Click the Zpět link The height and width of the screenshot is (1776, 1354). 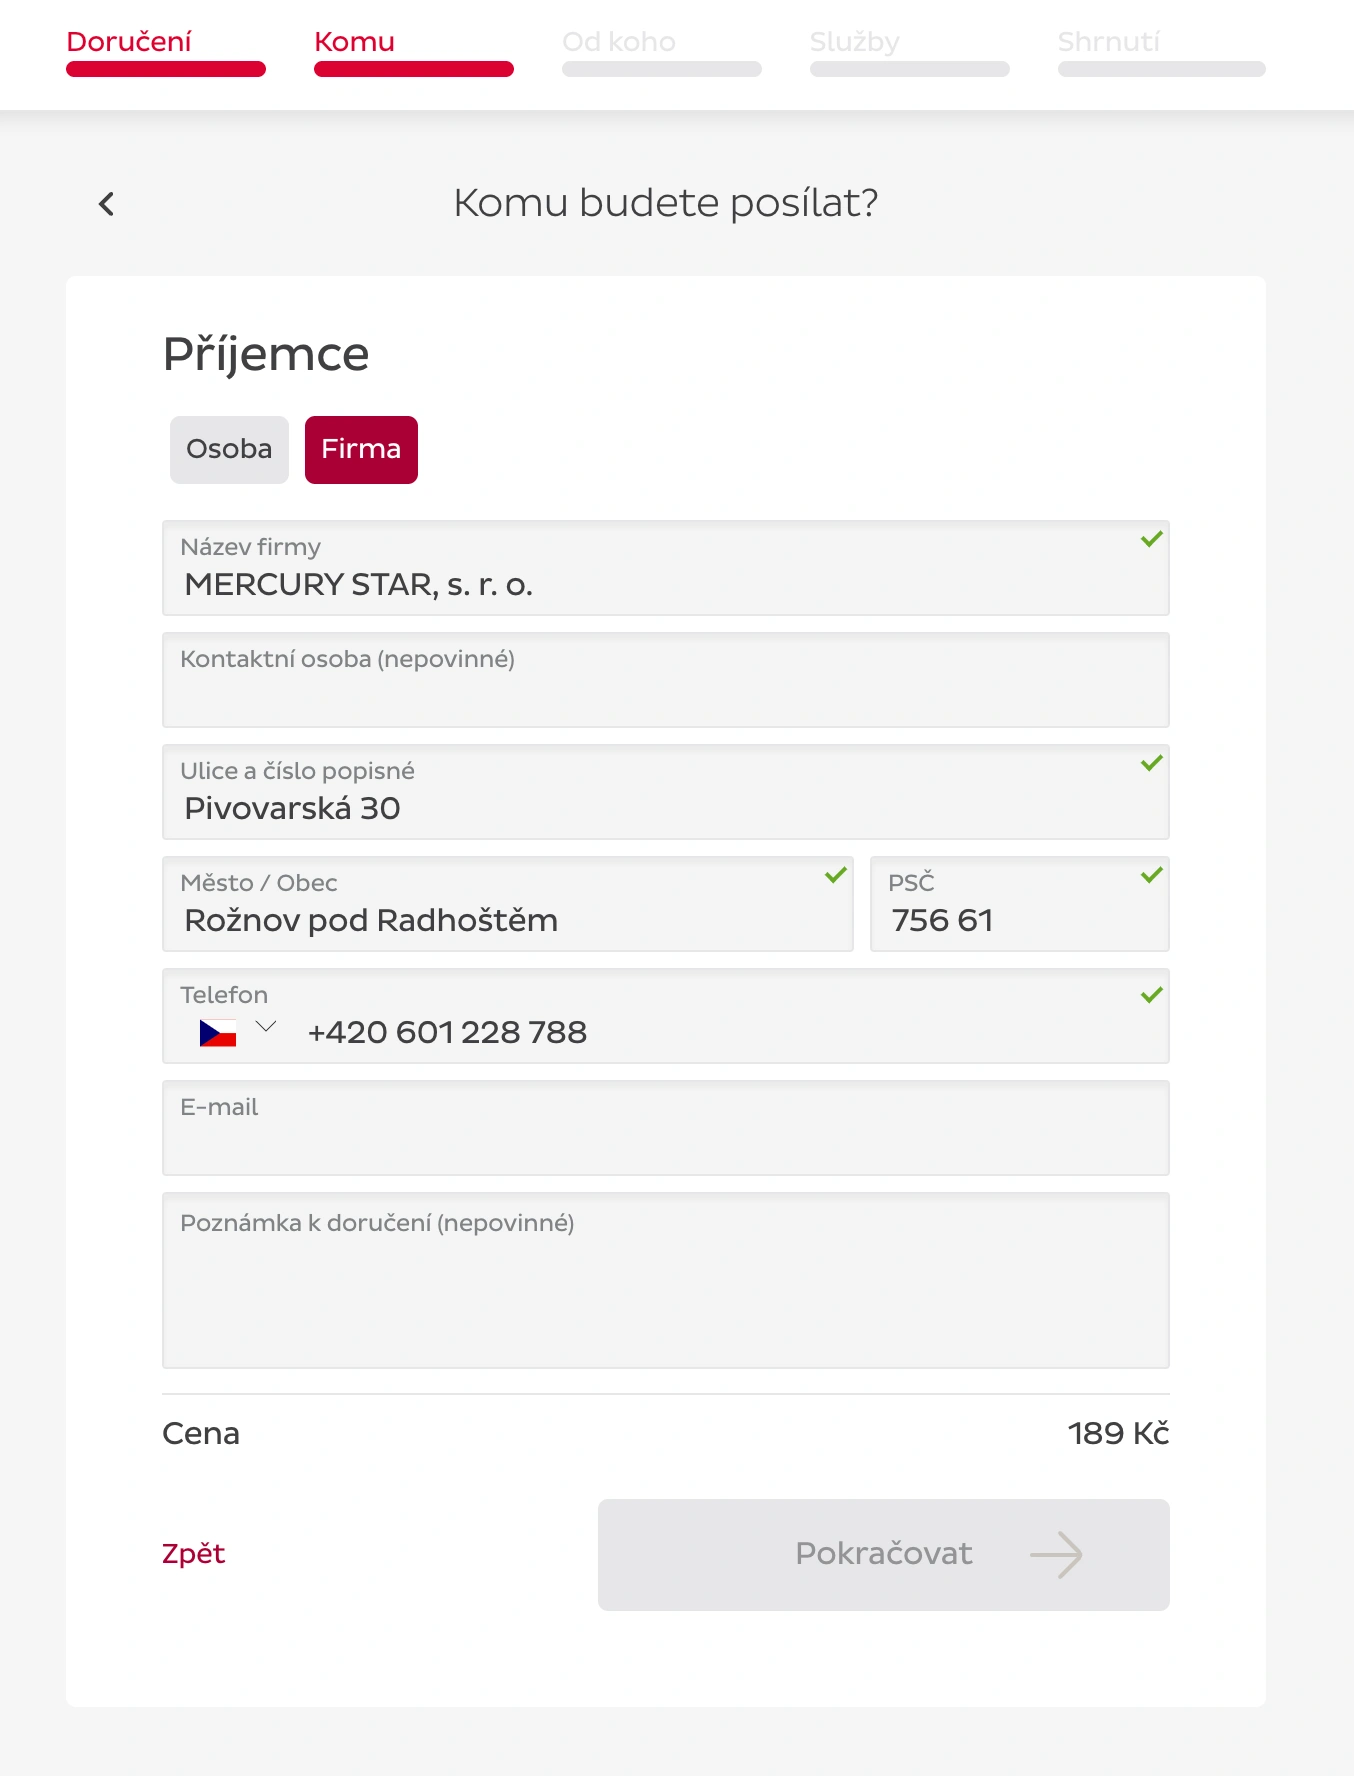coord(194,1554)
